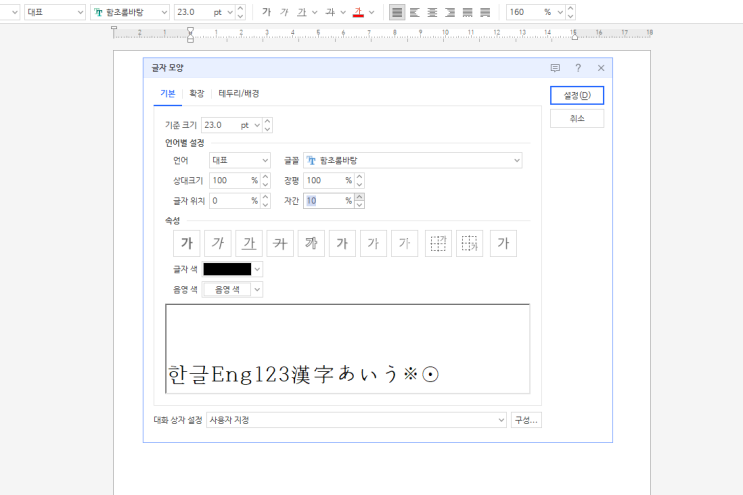Viewport: 743px width, 495px height.
Task: Click the 글자 위치 field showing 0
Action: point(230,201)
